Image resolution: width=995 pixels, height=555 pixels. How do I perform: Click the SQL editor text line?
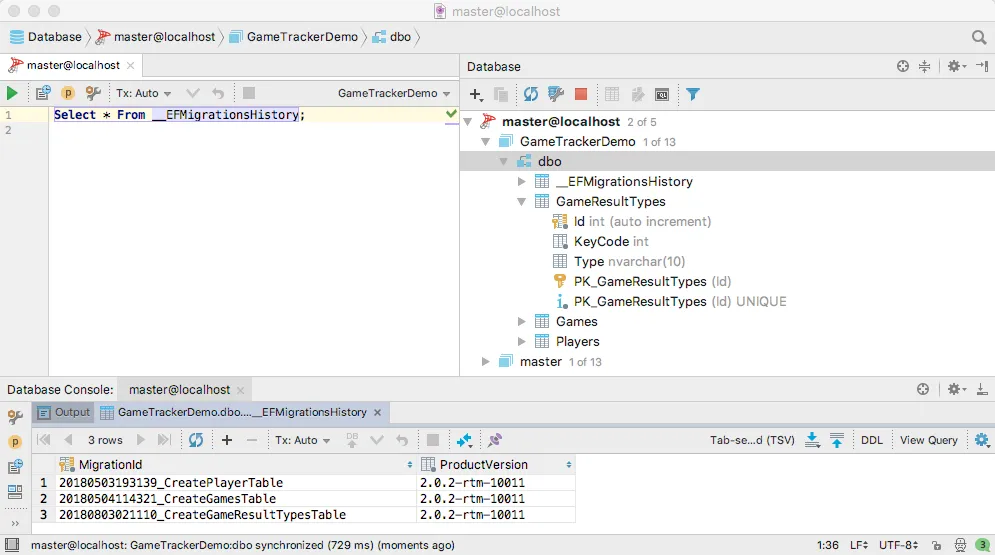pyautogui.click(x=179, y=115)
